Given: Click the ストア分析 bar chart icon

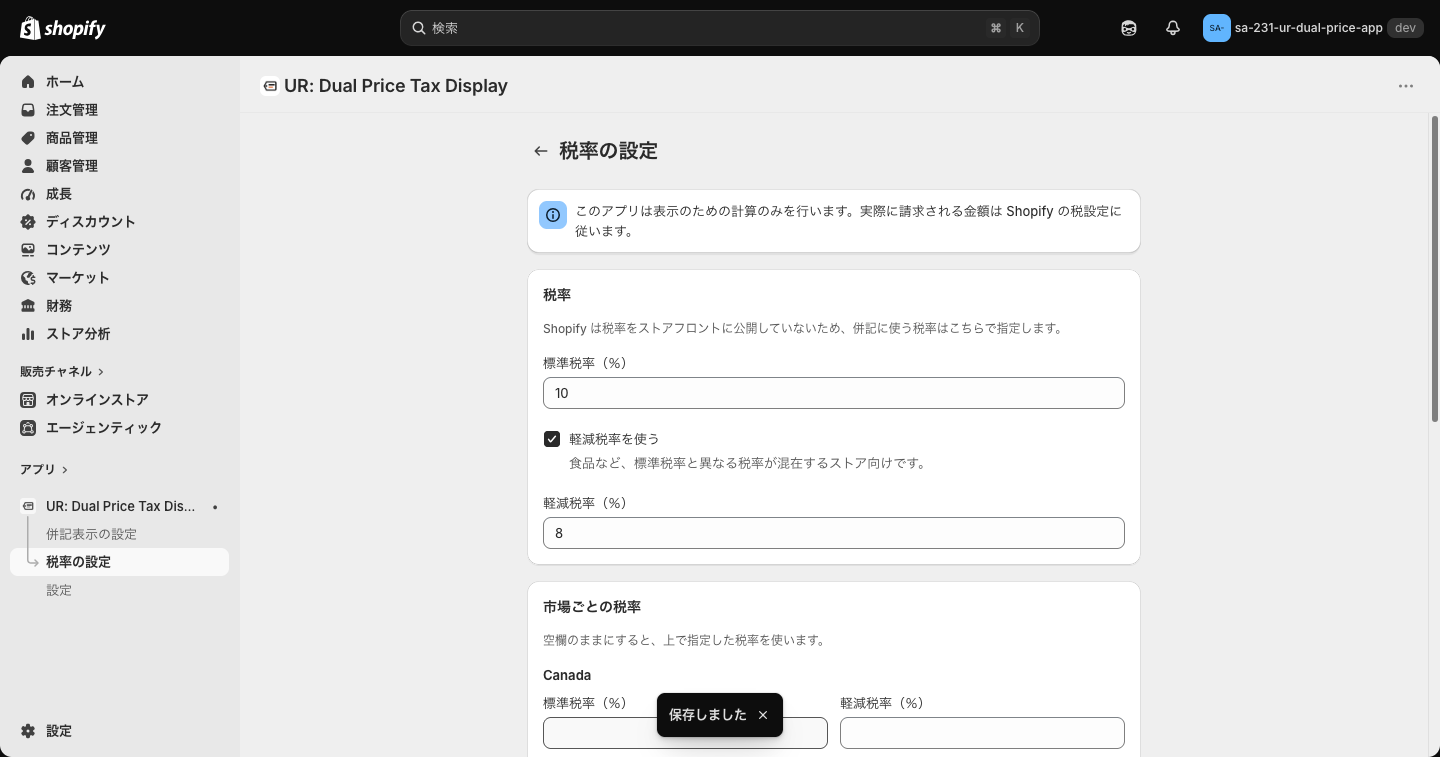Looking at the screenshot, I should 28,334.
